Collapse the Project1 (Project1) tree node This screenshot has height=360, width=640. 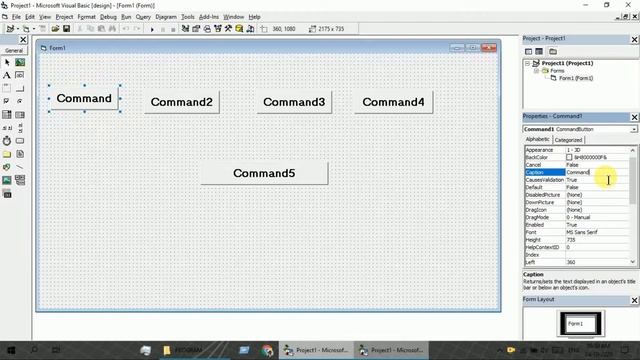coord(527,63)
